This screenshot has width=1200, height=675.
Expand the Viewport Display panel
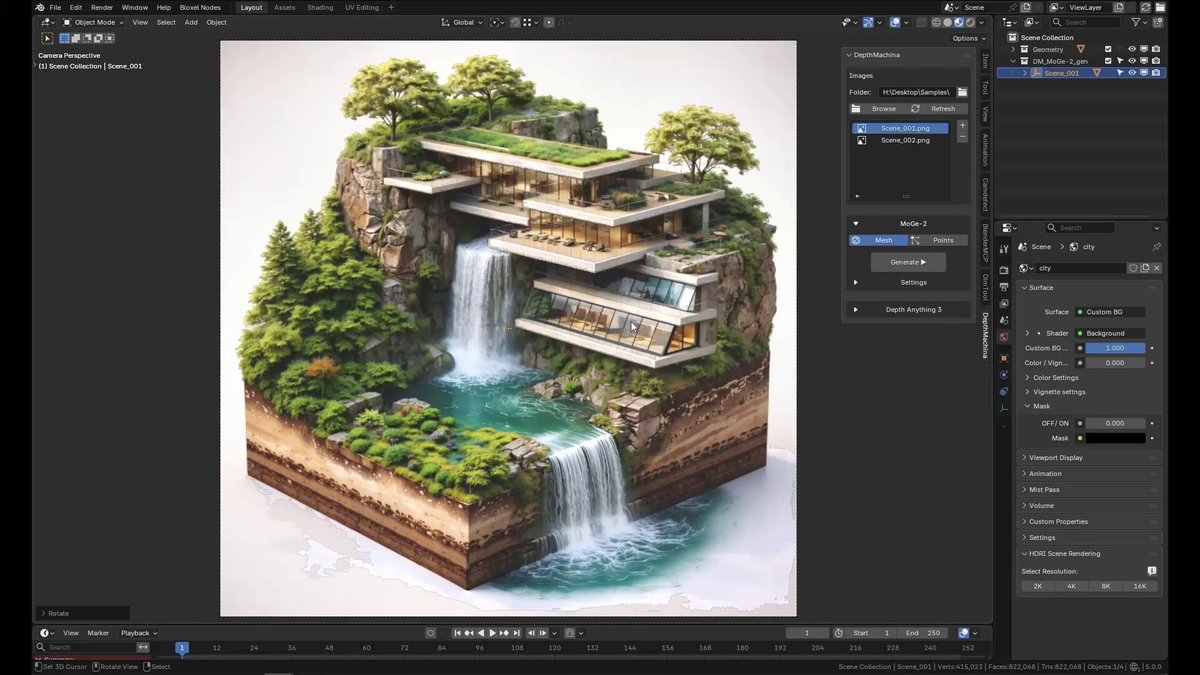(x=1090, y=458)
